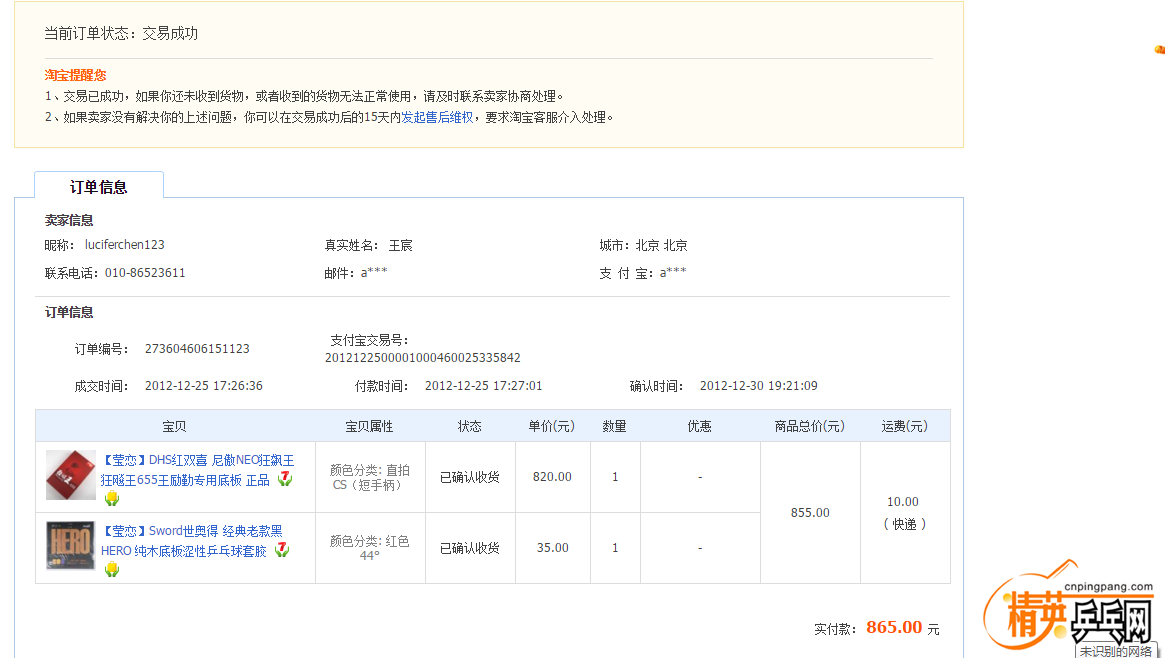Click quantity 1 in the DHS blade row

click(615, 477)
